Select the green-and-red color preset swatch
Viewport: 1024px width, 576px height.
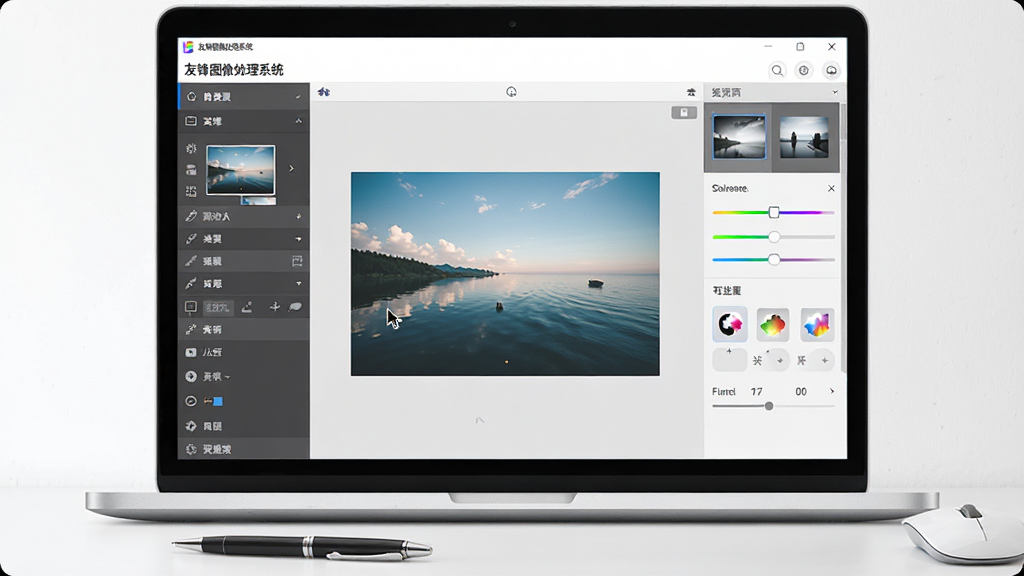click(773, 325)
